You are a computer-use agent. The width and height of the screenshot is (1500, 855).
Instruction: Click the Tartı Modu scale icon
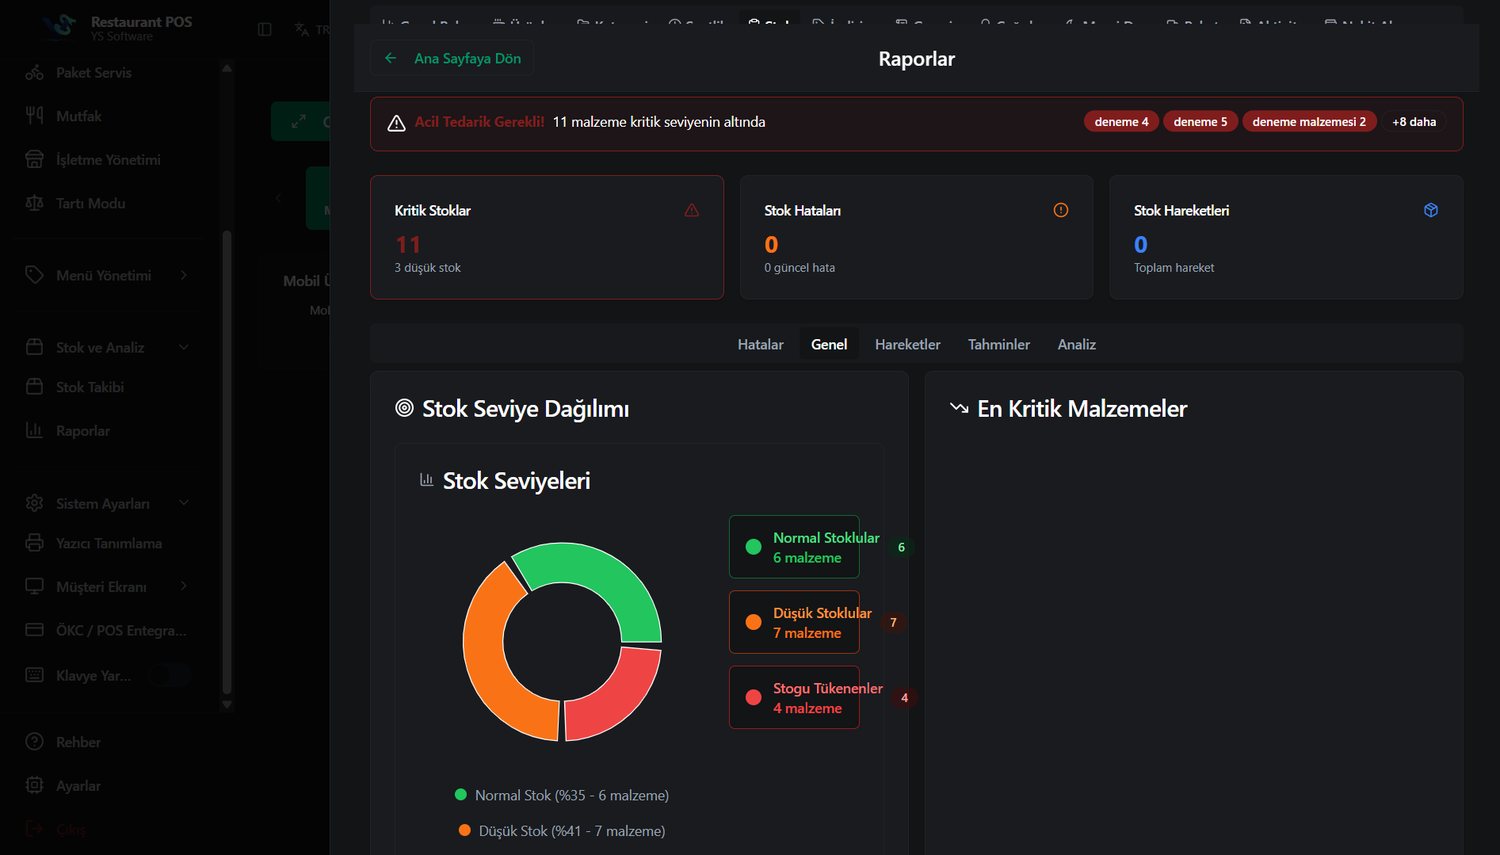34,203
